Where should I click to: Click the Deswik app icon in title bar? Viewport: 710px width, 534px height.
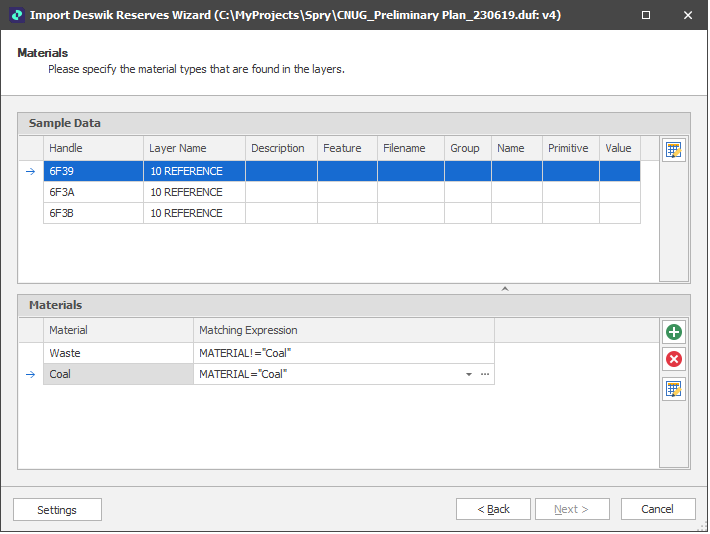[15, 16]
